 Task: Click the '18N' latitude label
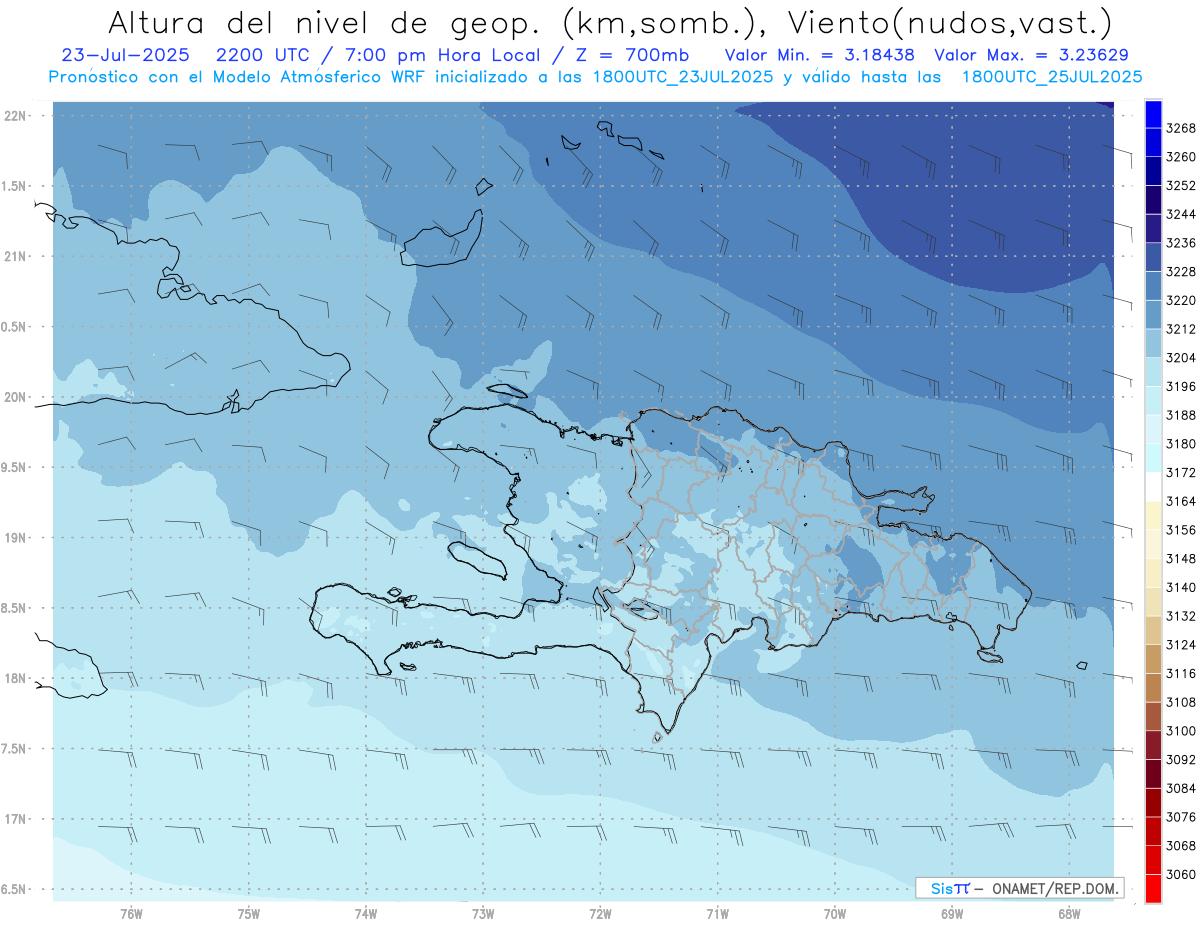(x=15, y=678)
